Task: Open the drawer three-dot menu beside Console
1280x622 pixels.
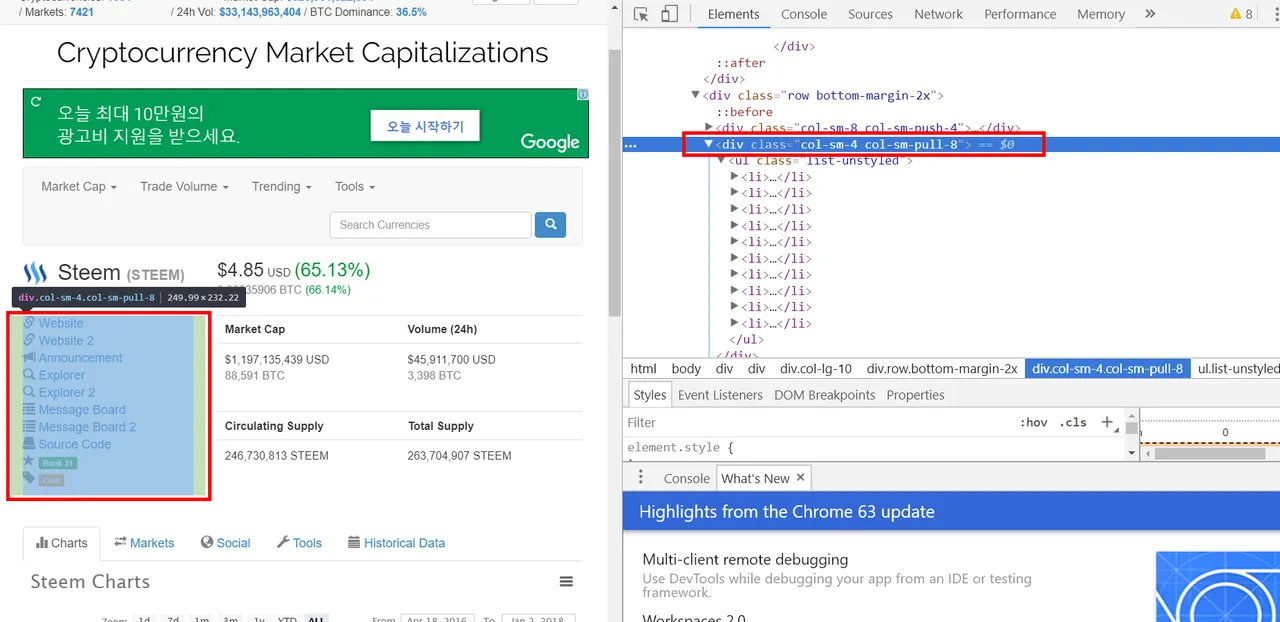Action: 641,478
